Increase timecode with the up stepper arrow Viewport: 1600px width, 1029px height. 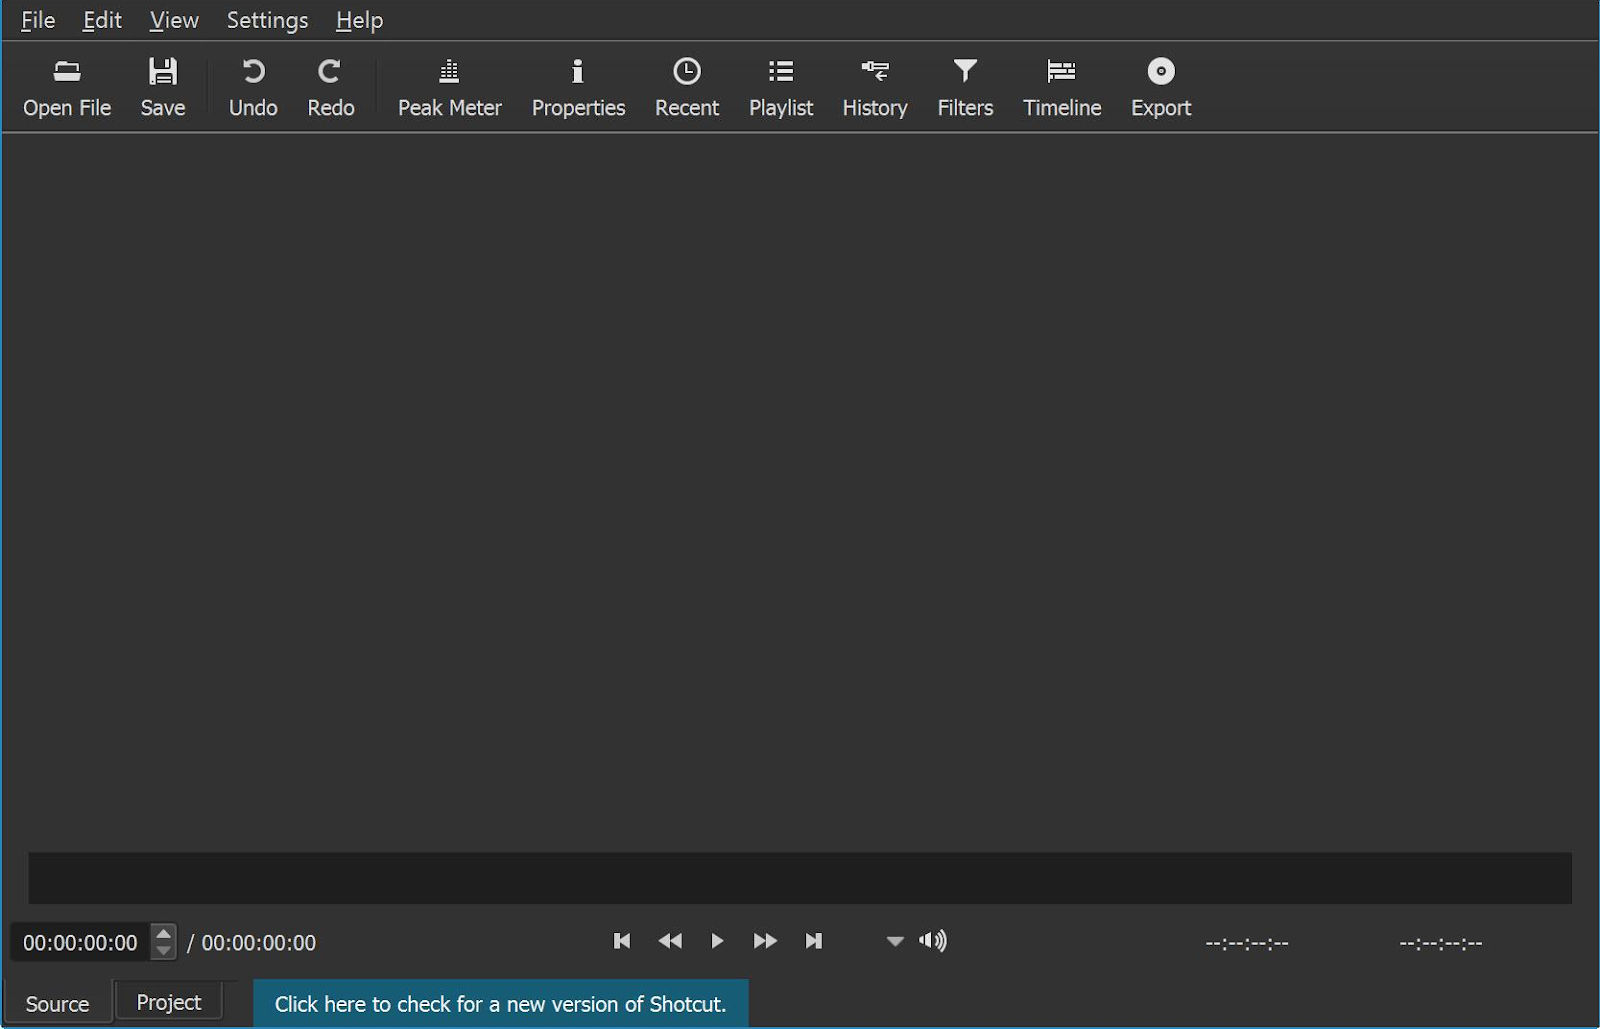coord(164,934)
